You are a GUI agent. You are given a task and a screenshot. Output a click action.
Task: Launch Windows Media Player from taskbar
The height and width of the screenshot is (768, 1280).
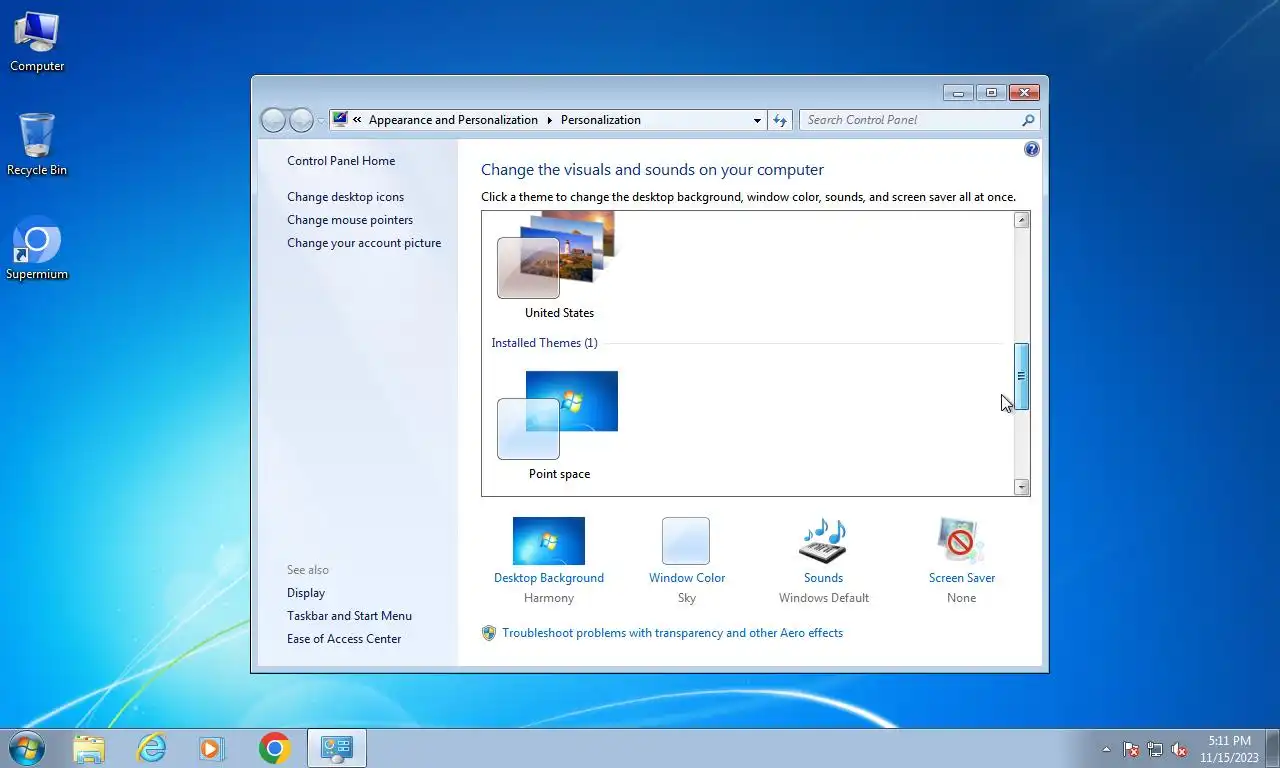click(212, 748)
